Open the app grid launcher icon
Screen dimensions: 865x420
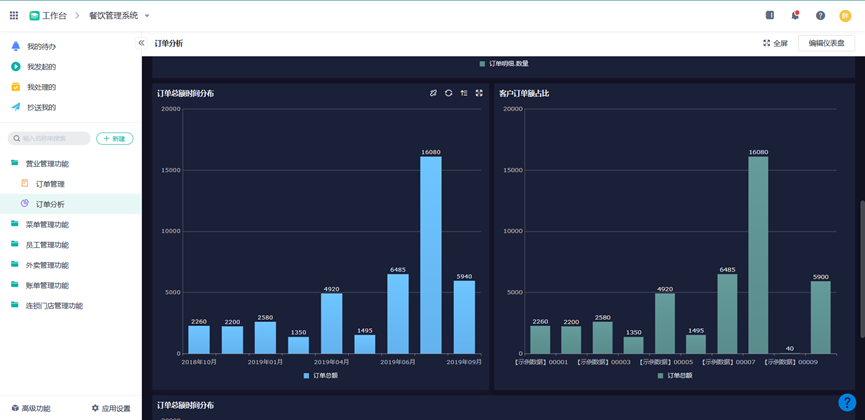pos(14,16)
